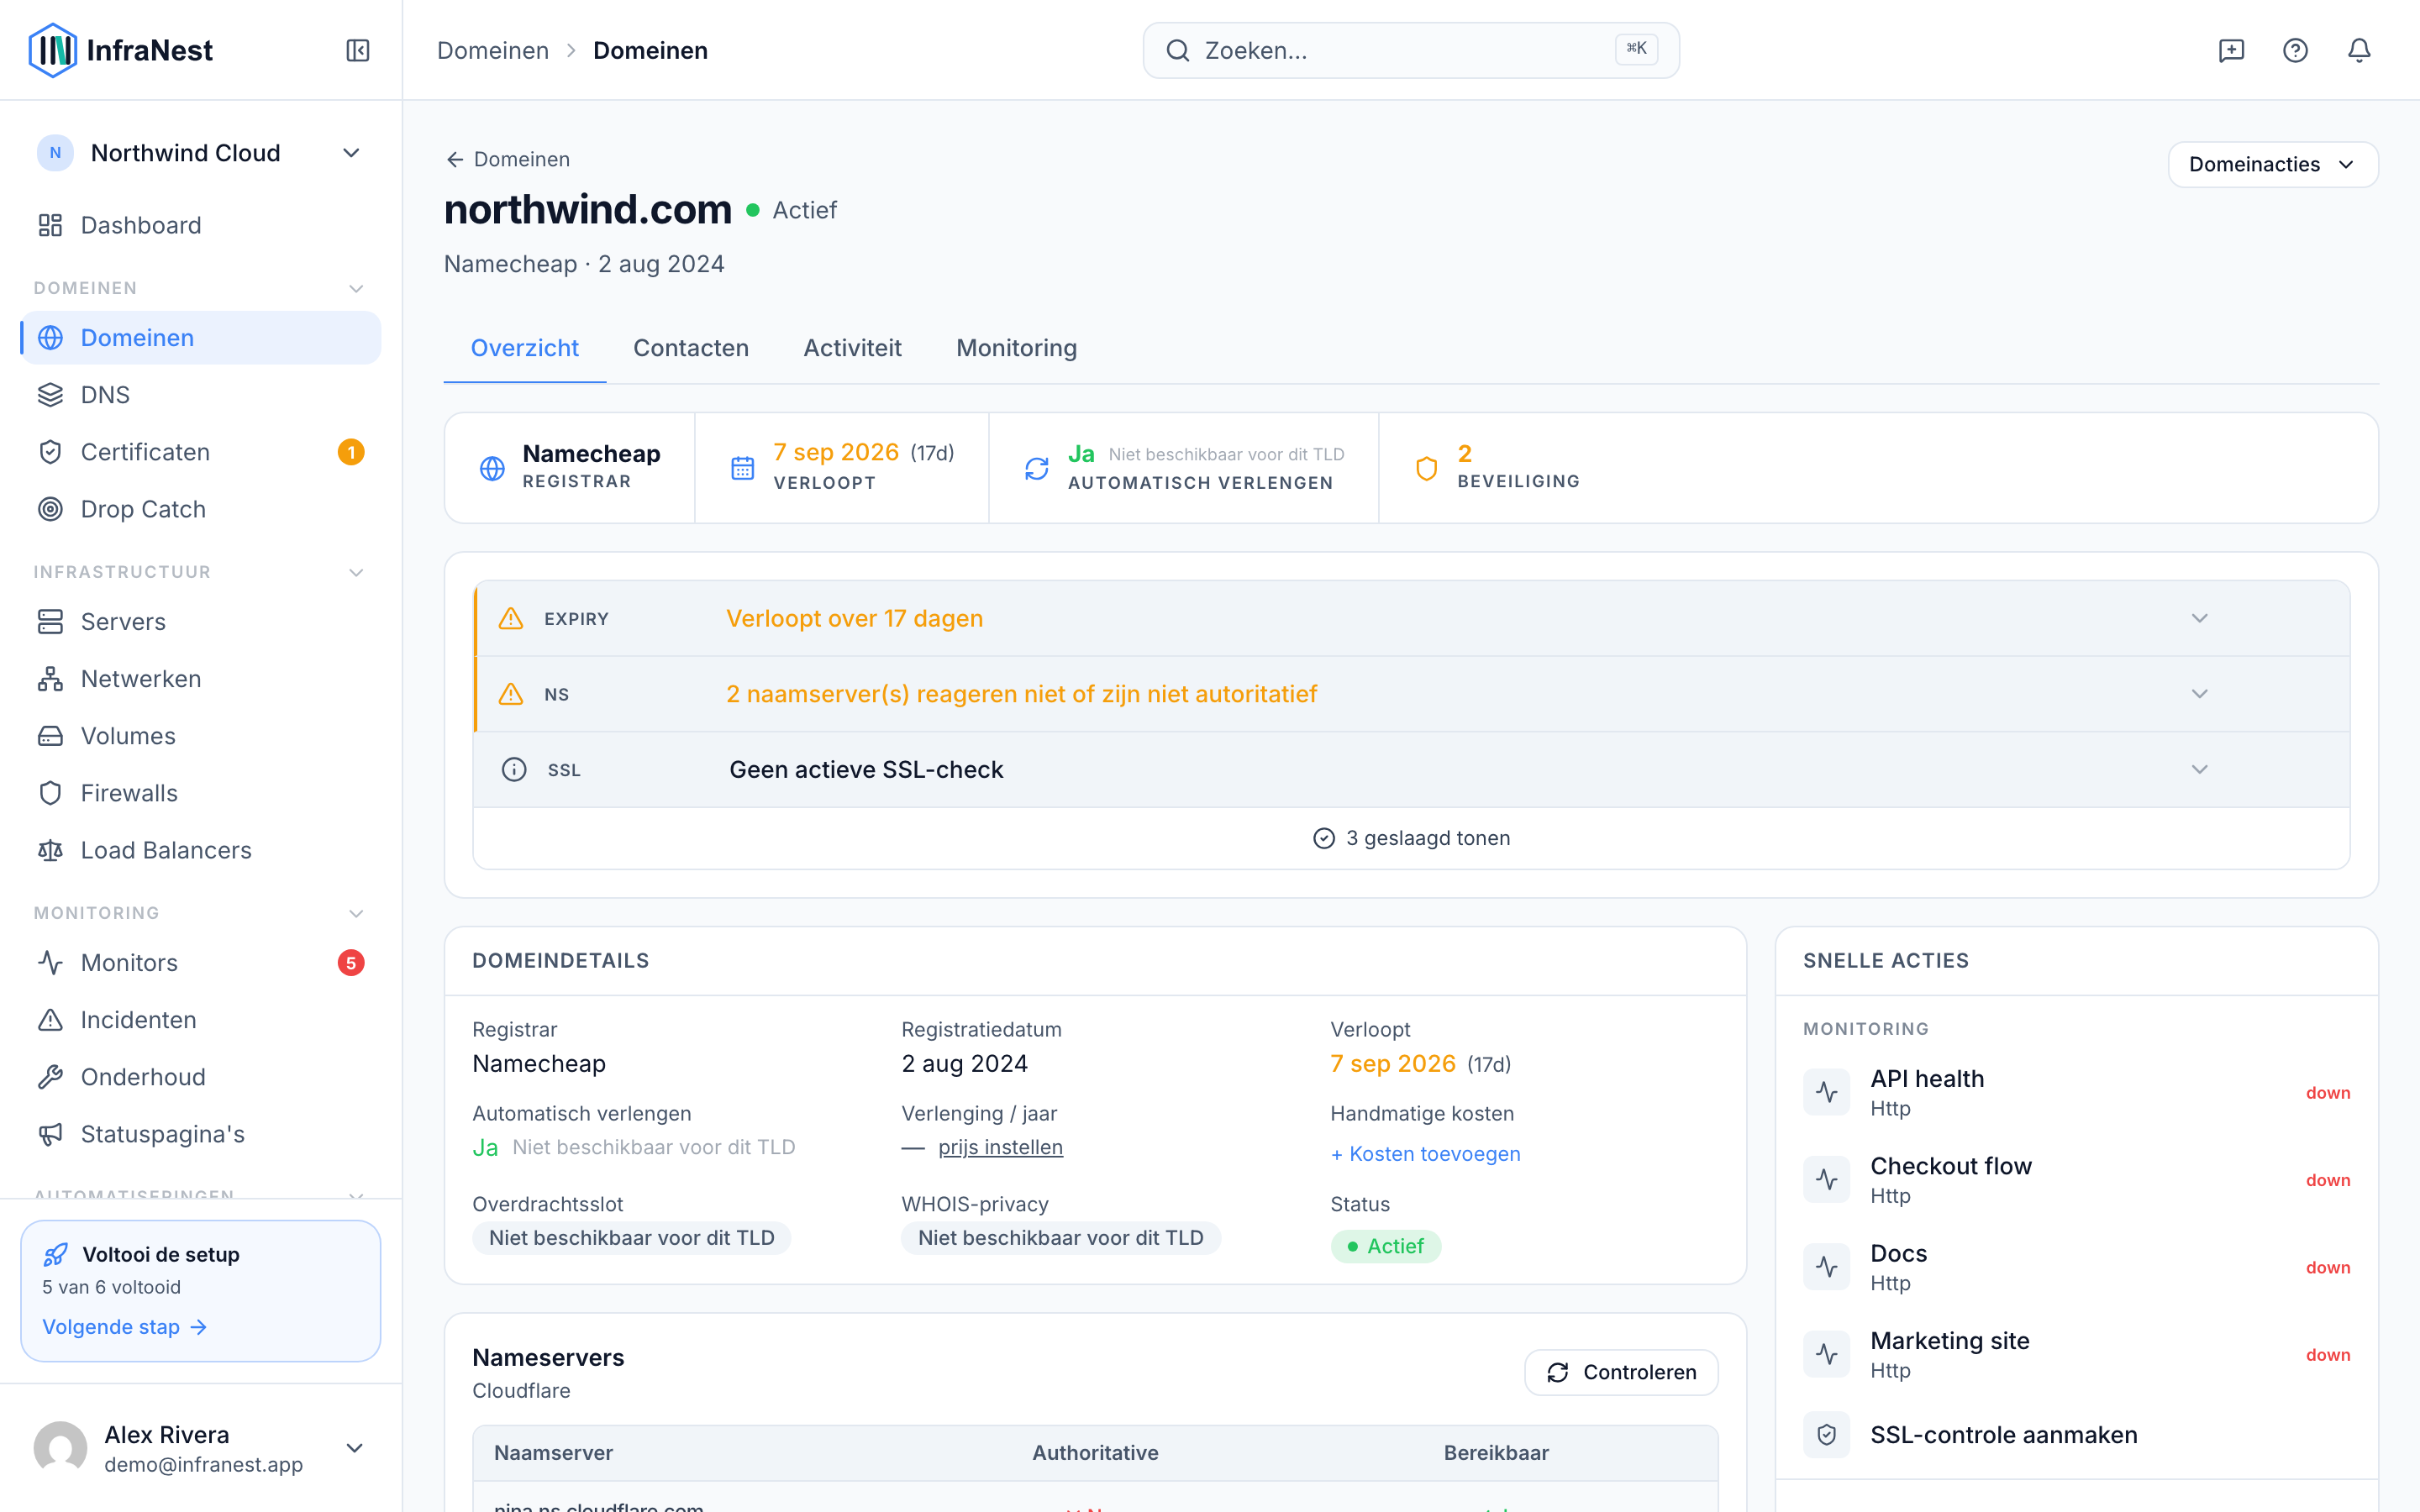The image size is (2420, 1512).
Task: Click the rocket icon in setup card
Action: tap(56, 1254)
